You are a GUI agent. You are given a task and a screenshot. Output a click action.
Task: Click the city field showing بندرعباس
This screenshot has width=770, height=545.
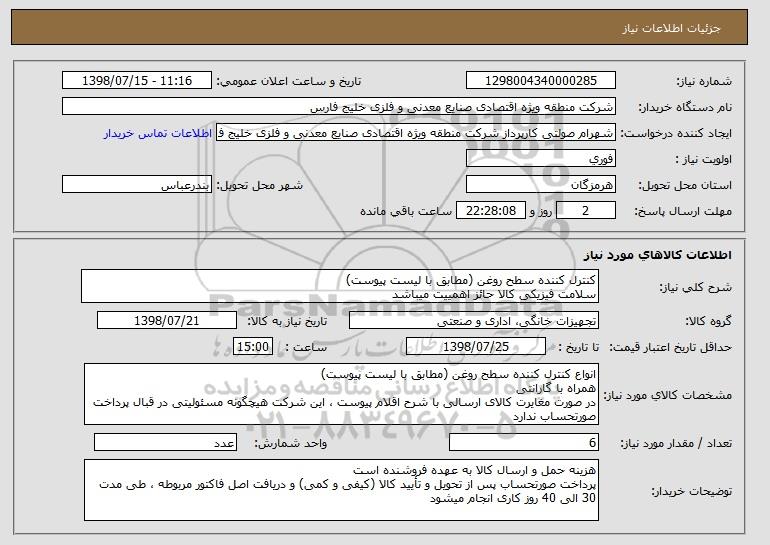137,185
